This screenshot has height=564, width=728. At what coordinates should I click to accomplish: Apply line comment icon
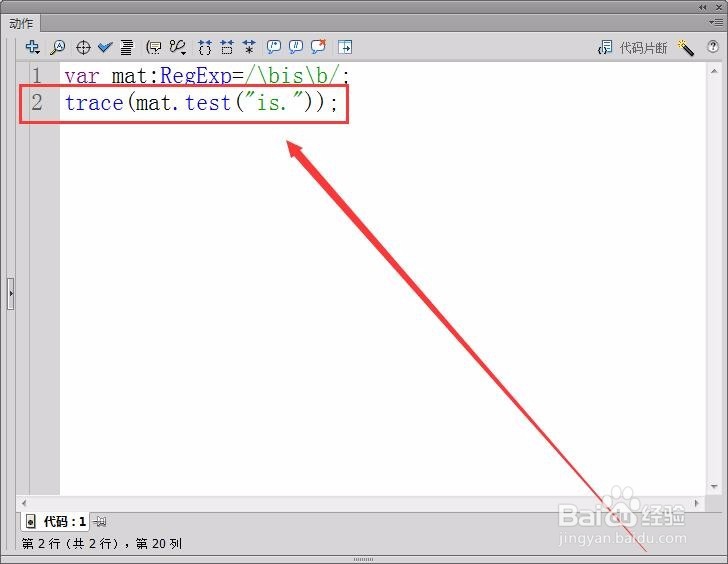(x=295, y=47)
